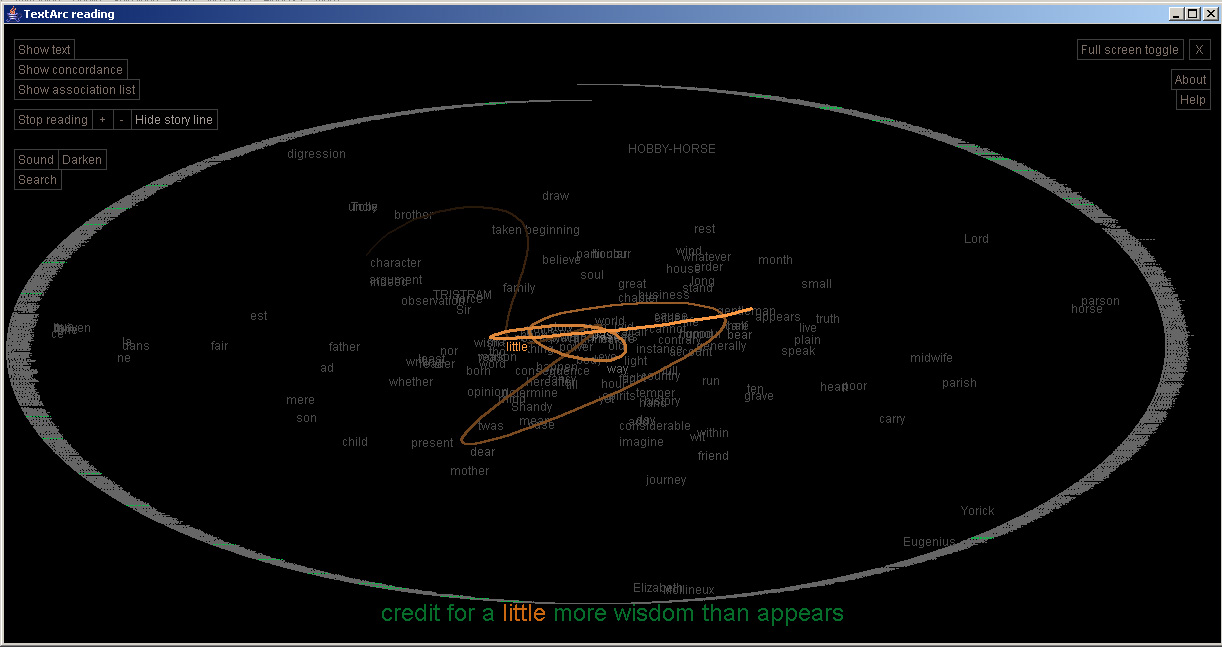The width and height of the screenshot is (1222, 647).
Task: Toggle full screen mode
Action: click(x=1130, y=50)
